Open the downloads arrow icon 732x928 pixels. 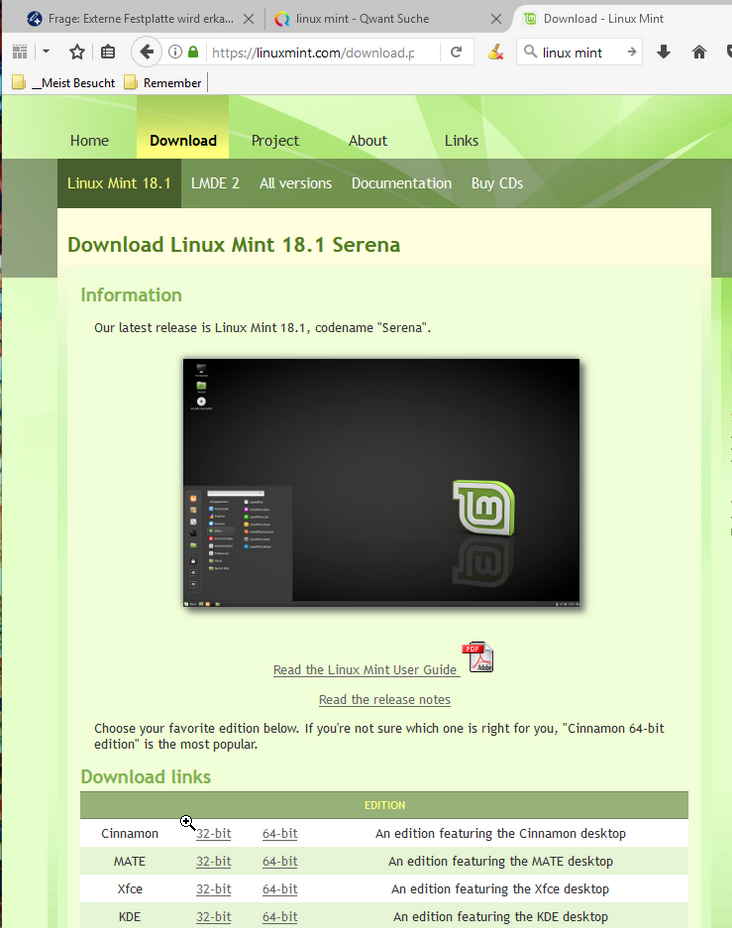pyautogui.click(x=663, y=52)
